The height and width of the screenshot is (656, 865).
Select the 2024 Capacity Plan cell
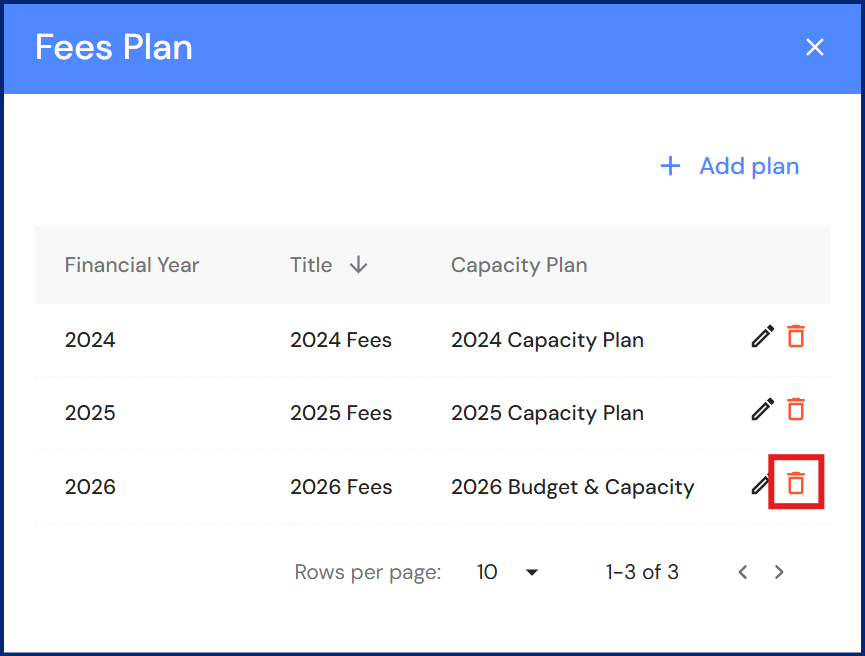547,340
